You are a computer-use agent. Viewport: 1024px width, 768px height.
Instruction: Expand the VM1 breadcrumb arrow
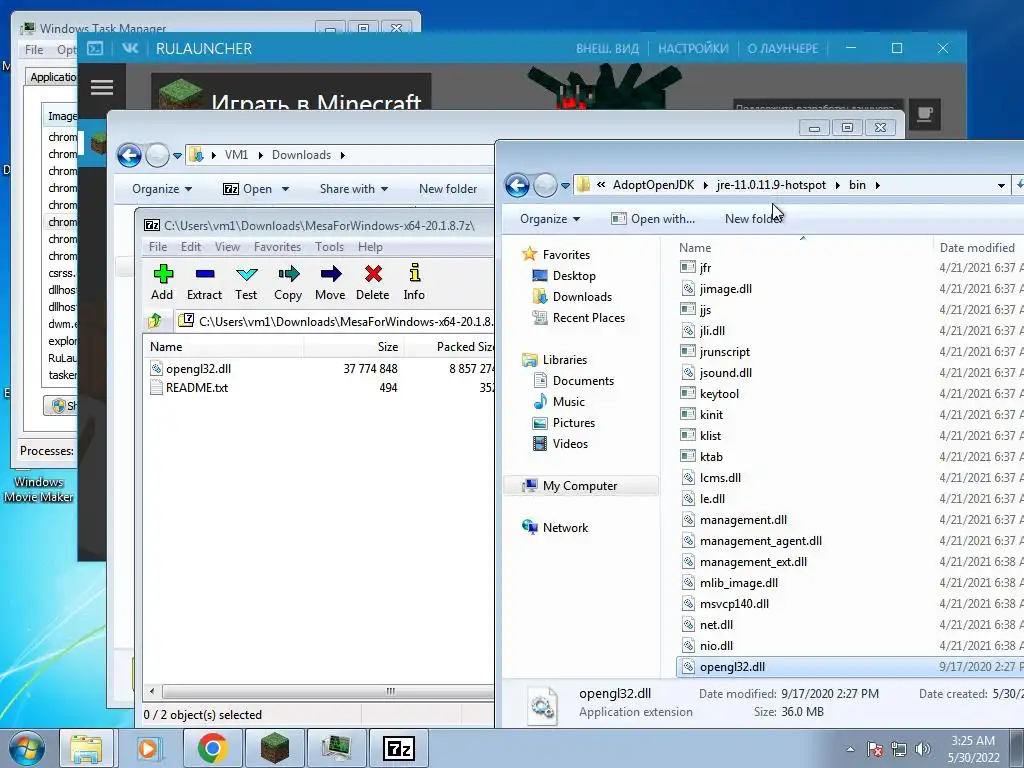click(x=261, y=155)
